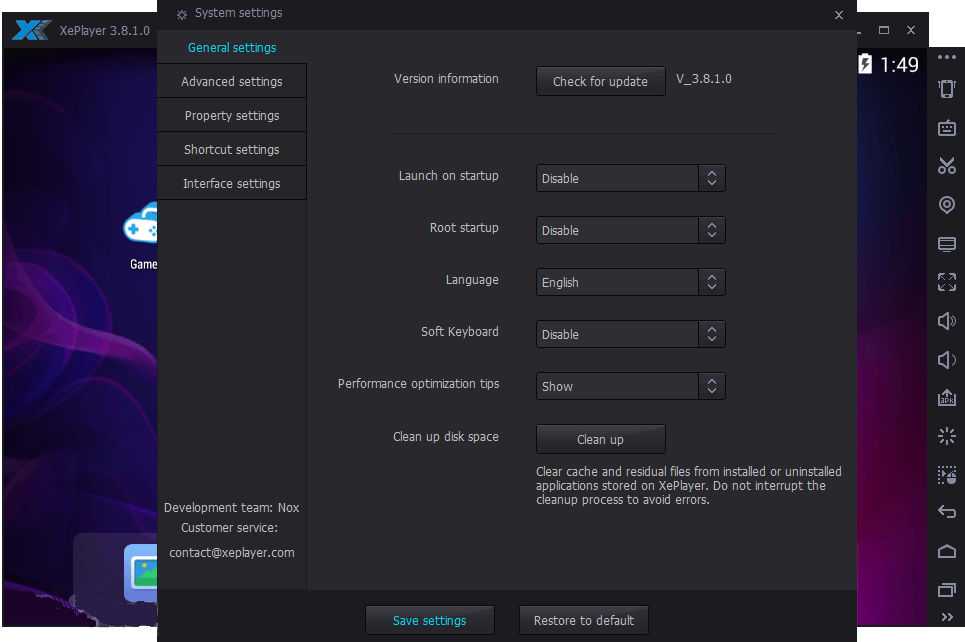Go to Interface settings tab
The height and width of the screenshot is (642, 965).
(232, 184)
